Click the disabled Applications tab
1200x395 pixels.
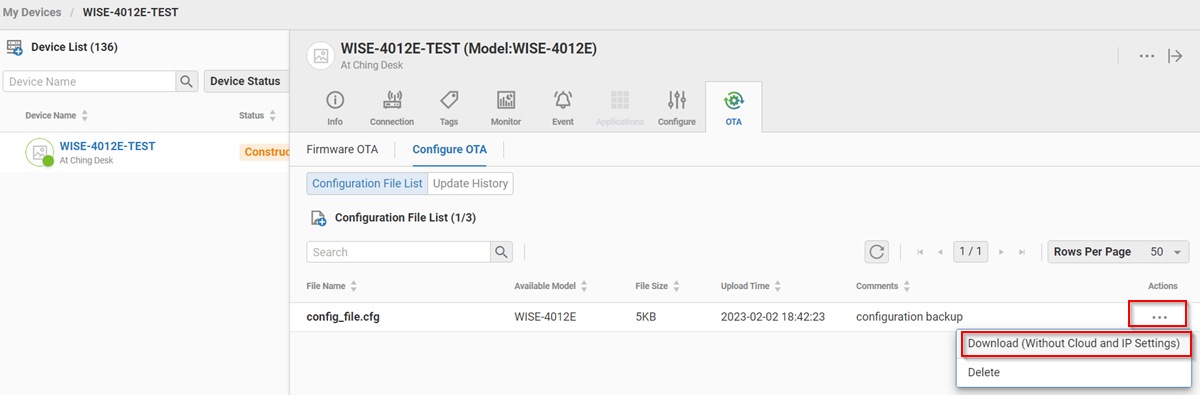(x=620, y=107)
